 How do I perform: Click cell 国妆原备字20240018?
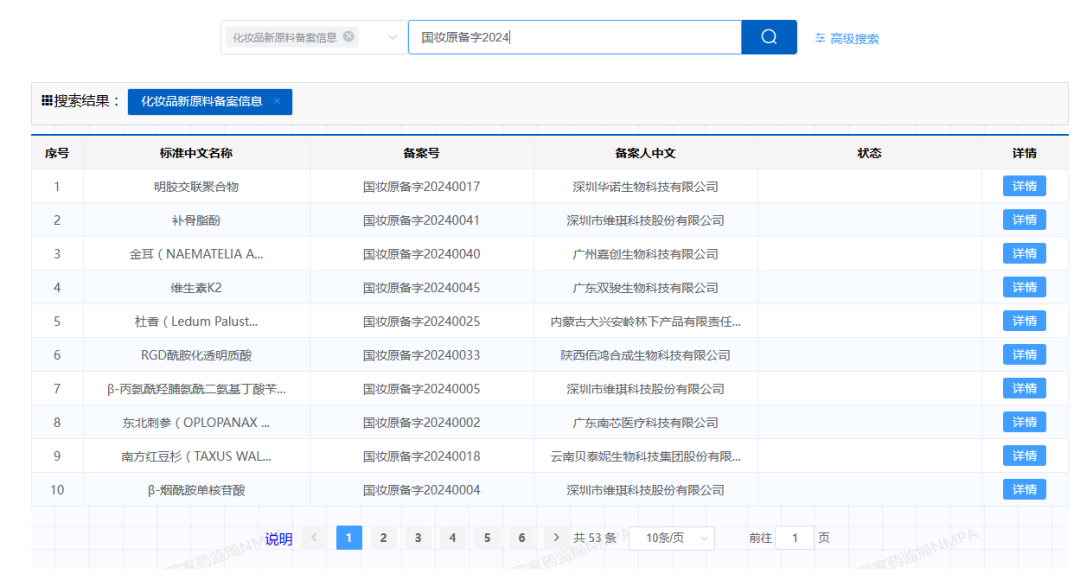point(422,457)
